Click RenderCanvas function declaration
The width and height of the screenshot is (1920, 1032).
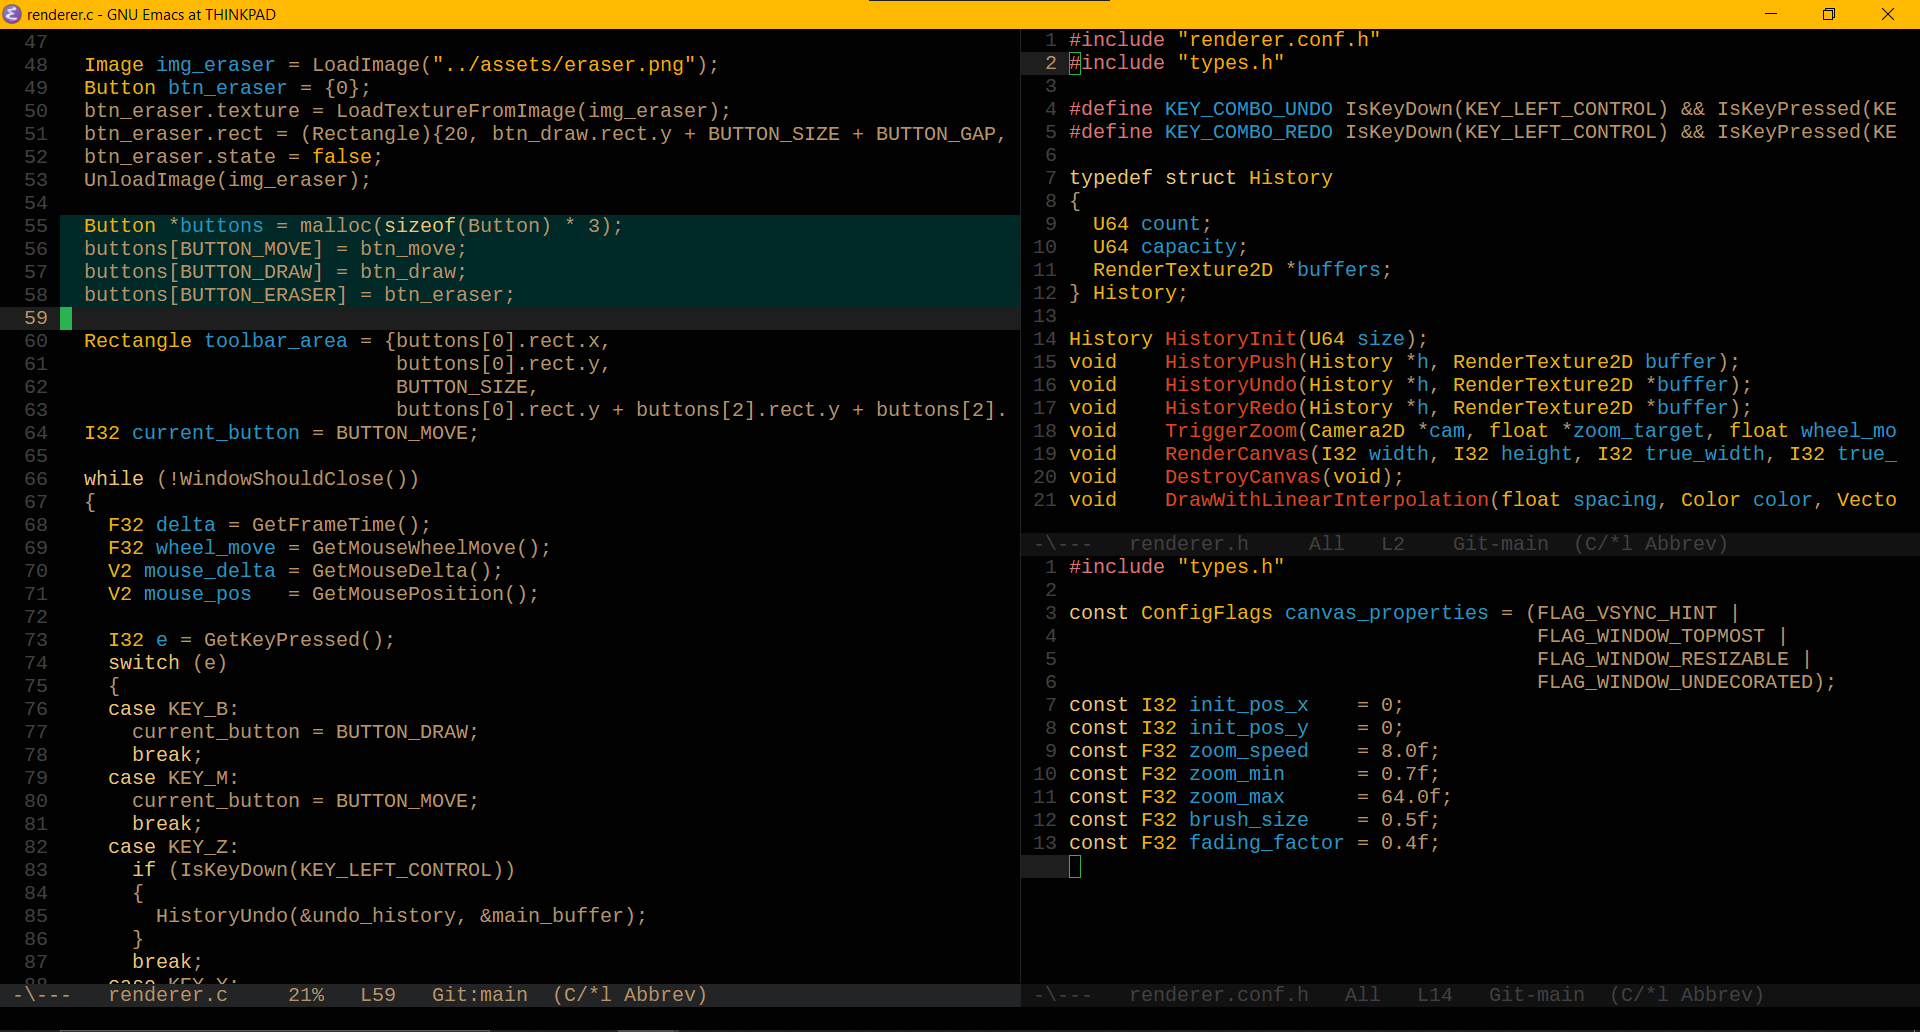[1237, 454]
